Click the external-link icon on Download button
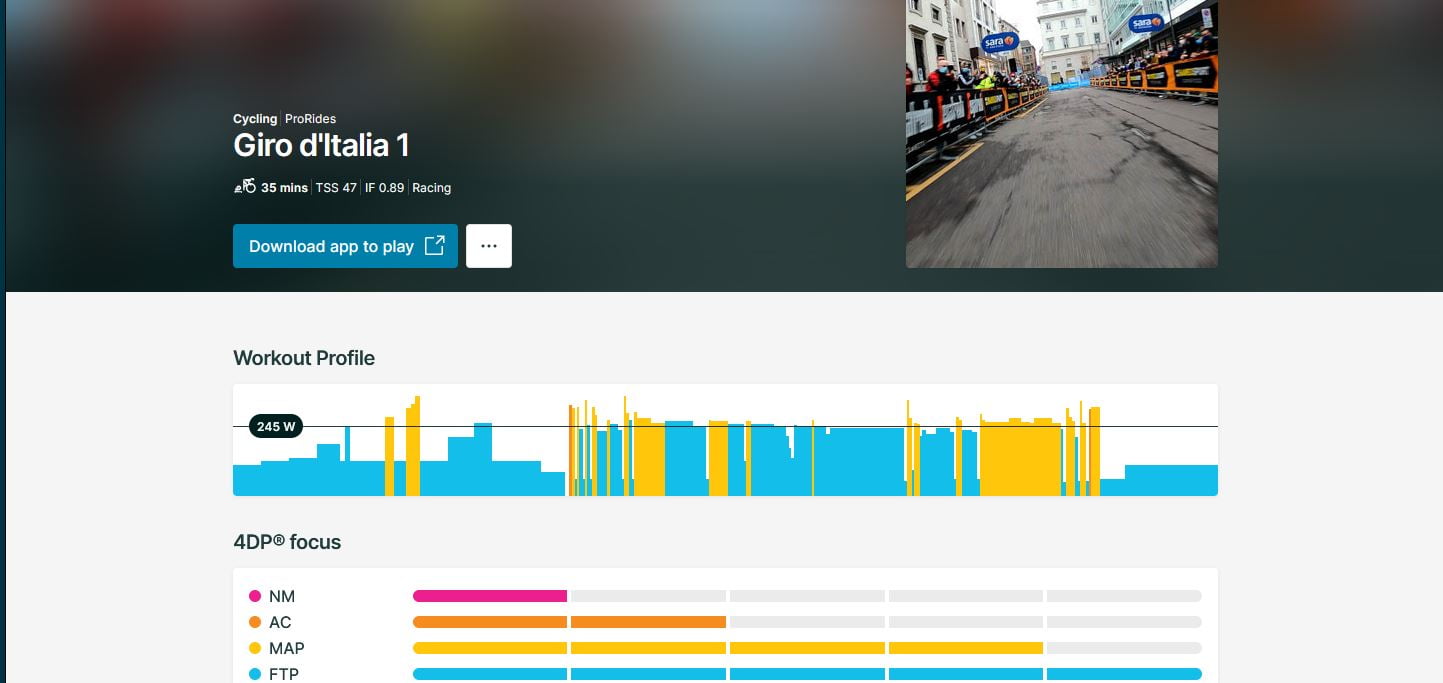Viewport: 1443px width, 683px height. (x=434, y=245)
